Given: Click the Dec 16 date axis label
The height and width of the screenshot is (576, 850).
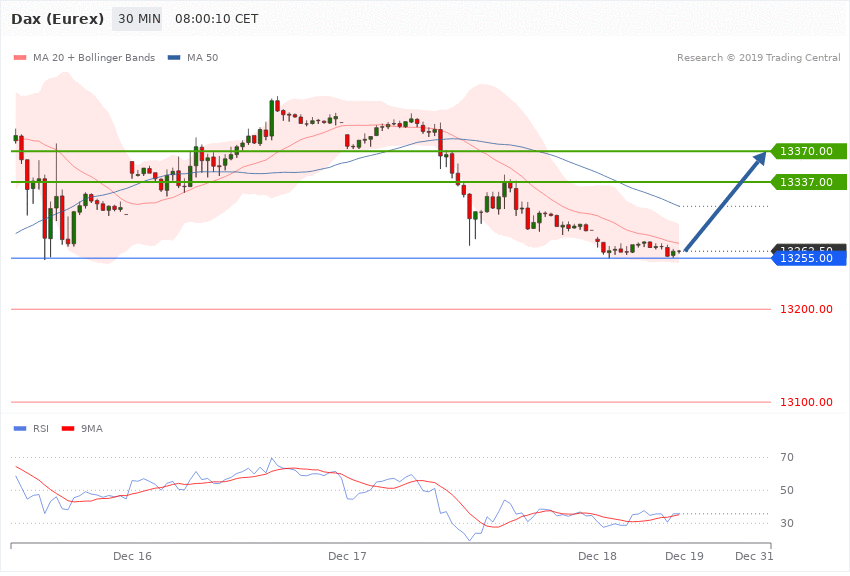Looking at the screenshot, I should [132, 556].
